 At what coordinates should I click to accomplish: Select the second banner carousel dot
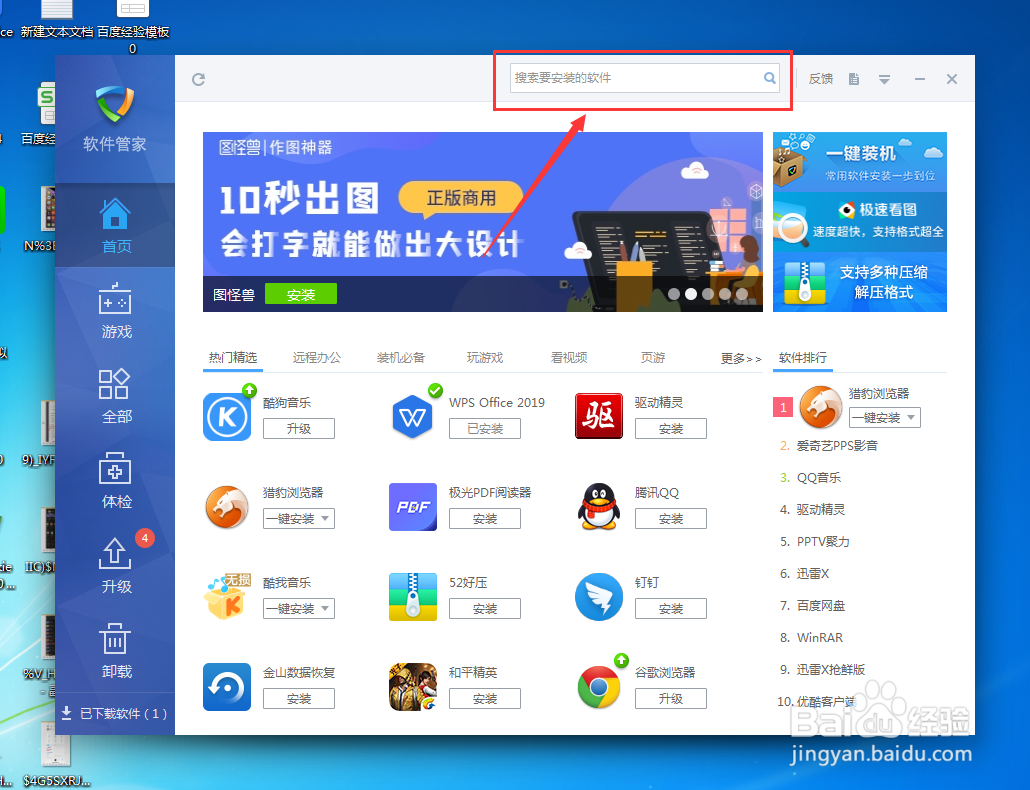(691, 294)
